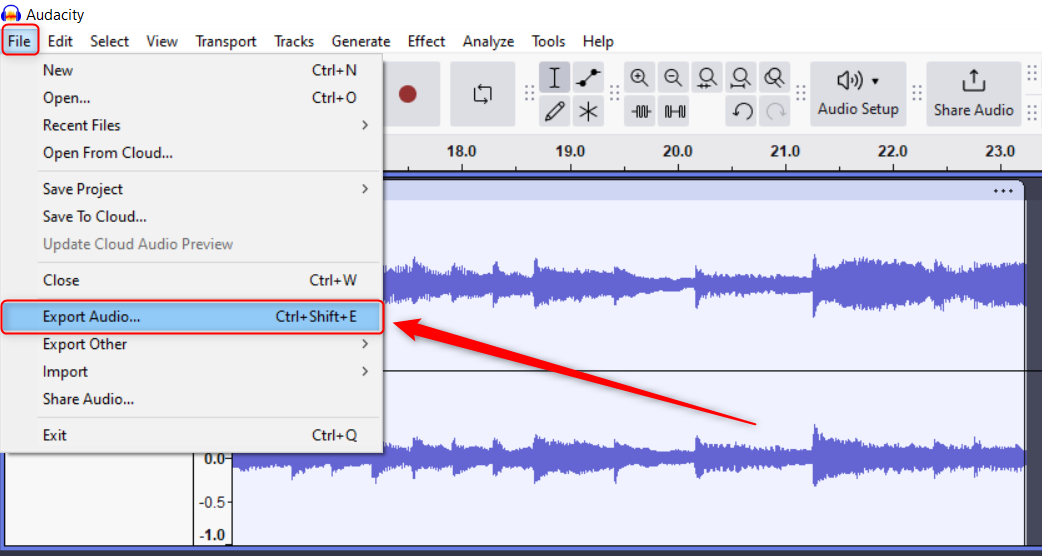
Task: Open the Help menu
Action: 598,41
